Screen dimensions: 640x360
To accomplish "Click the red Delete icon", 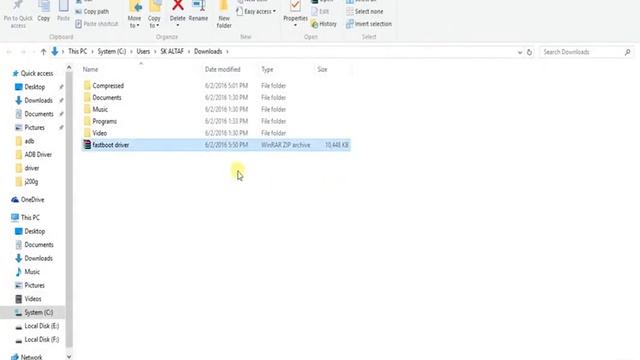I will point(178,6).
